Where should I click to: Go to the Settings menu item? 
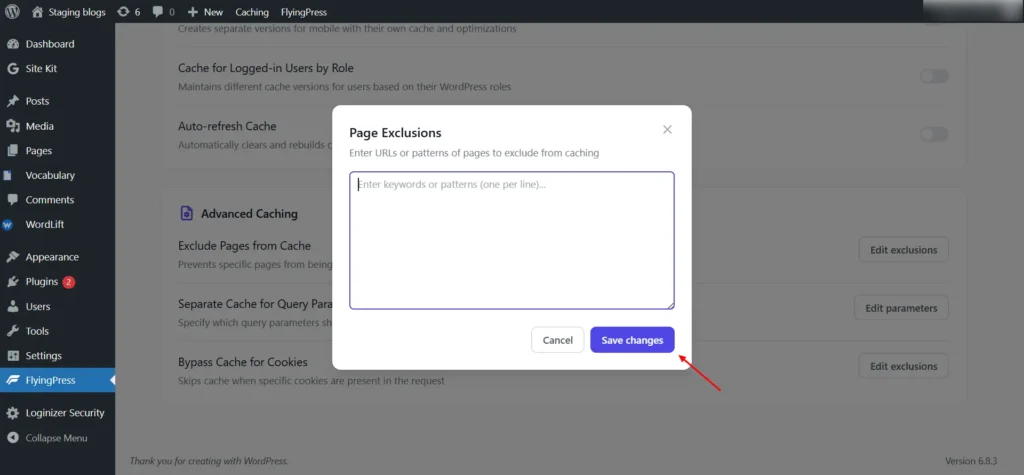point(43,356)
